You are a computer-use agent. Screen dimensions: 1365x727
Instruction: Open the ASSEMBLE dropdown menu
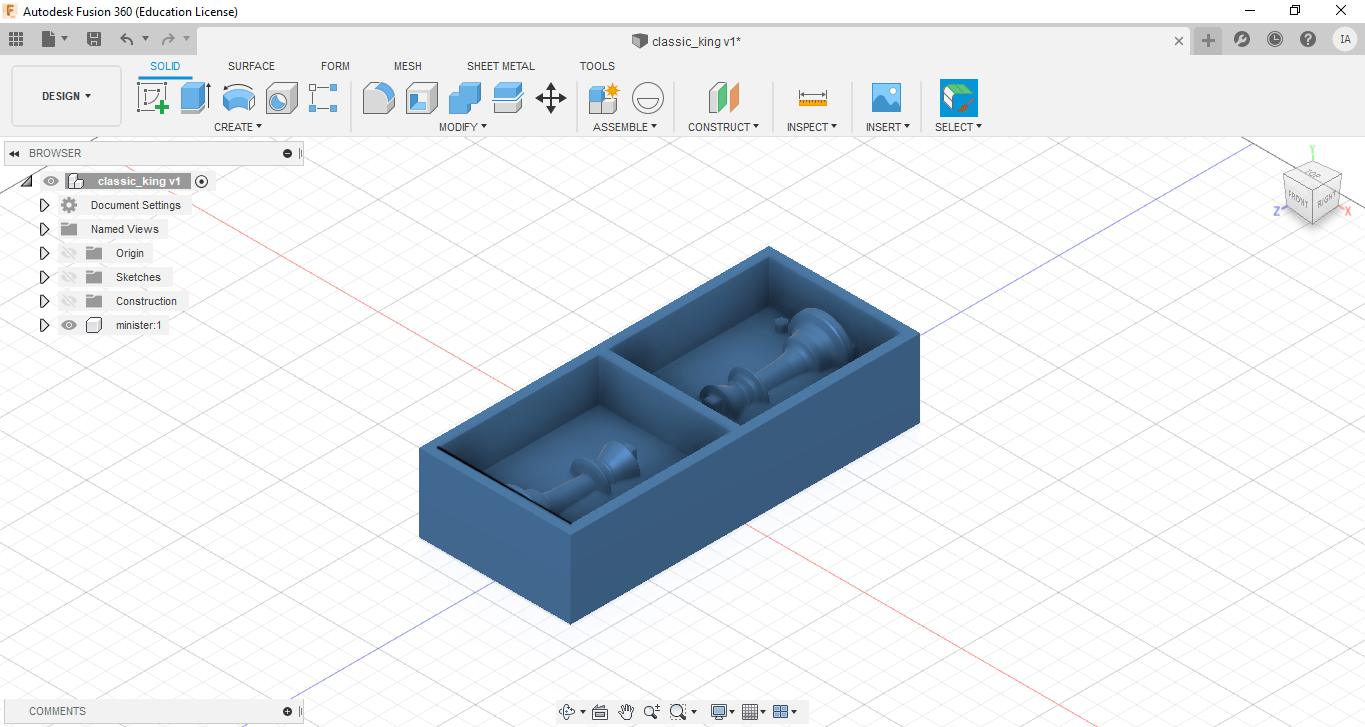[x=625, y=127]
